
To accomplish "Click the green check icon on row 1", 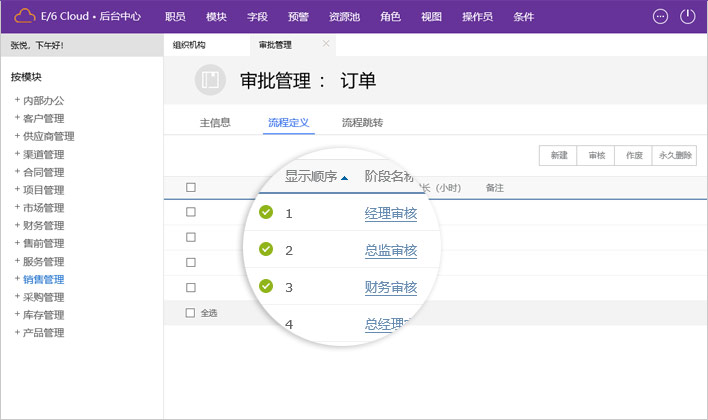I will [x=266, y=212].
